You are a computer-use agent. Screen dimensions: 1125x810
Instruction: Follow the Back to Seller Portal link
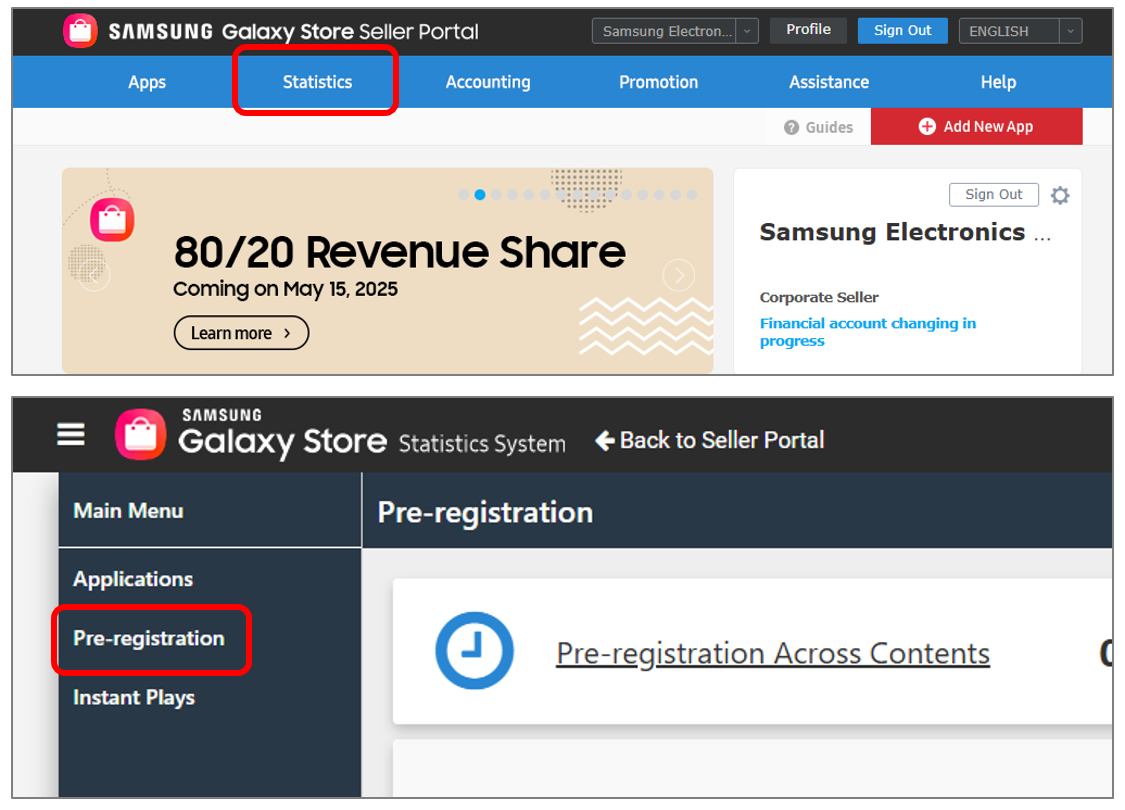pyautogui.click(x=710, y=441)
